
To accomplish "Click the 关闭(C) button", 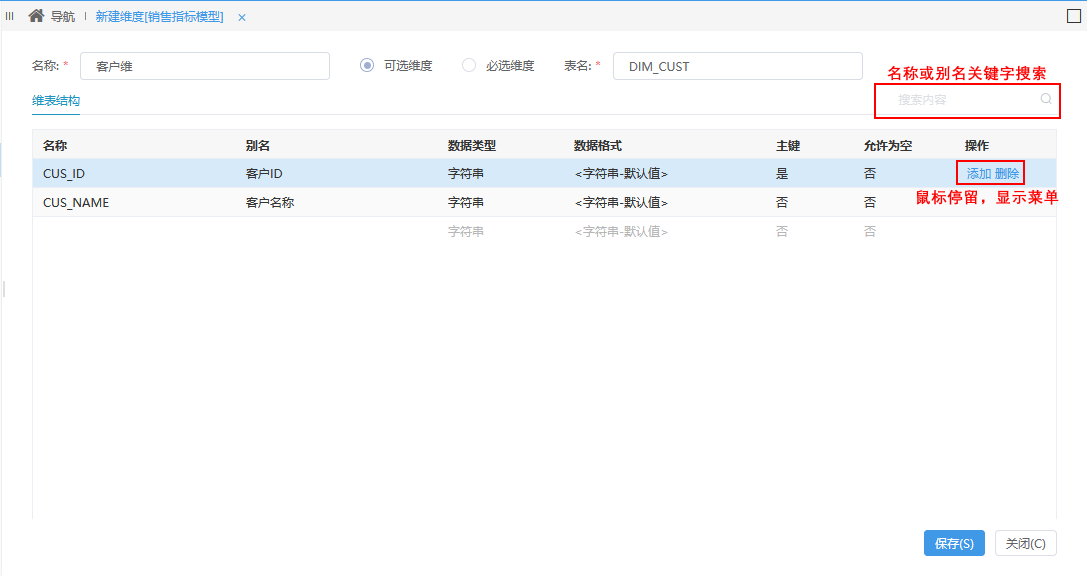I will click(1025, 543).
